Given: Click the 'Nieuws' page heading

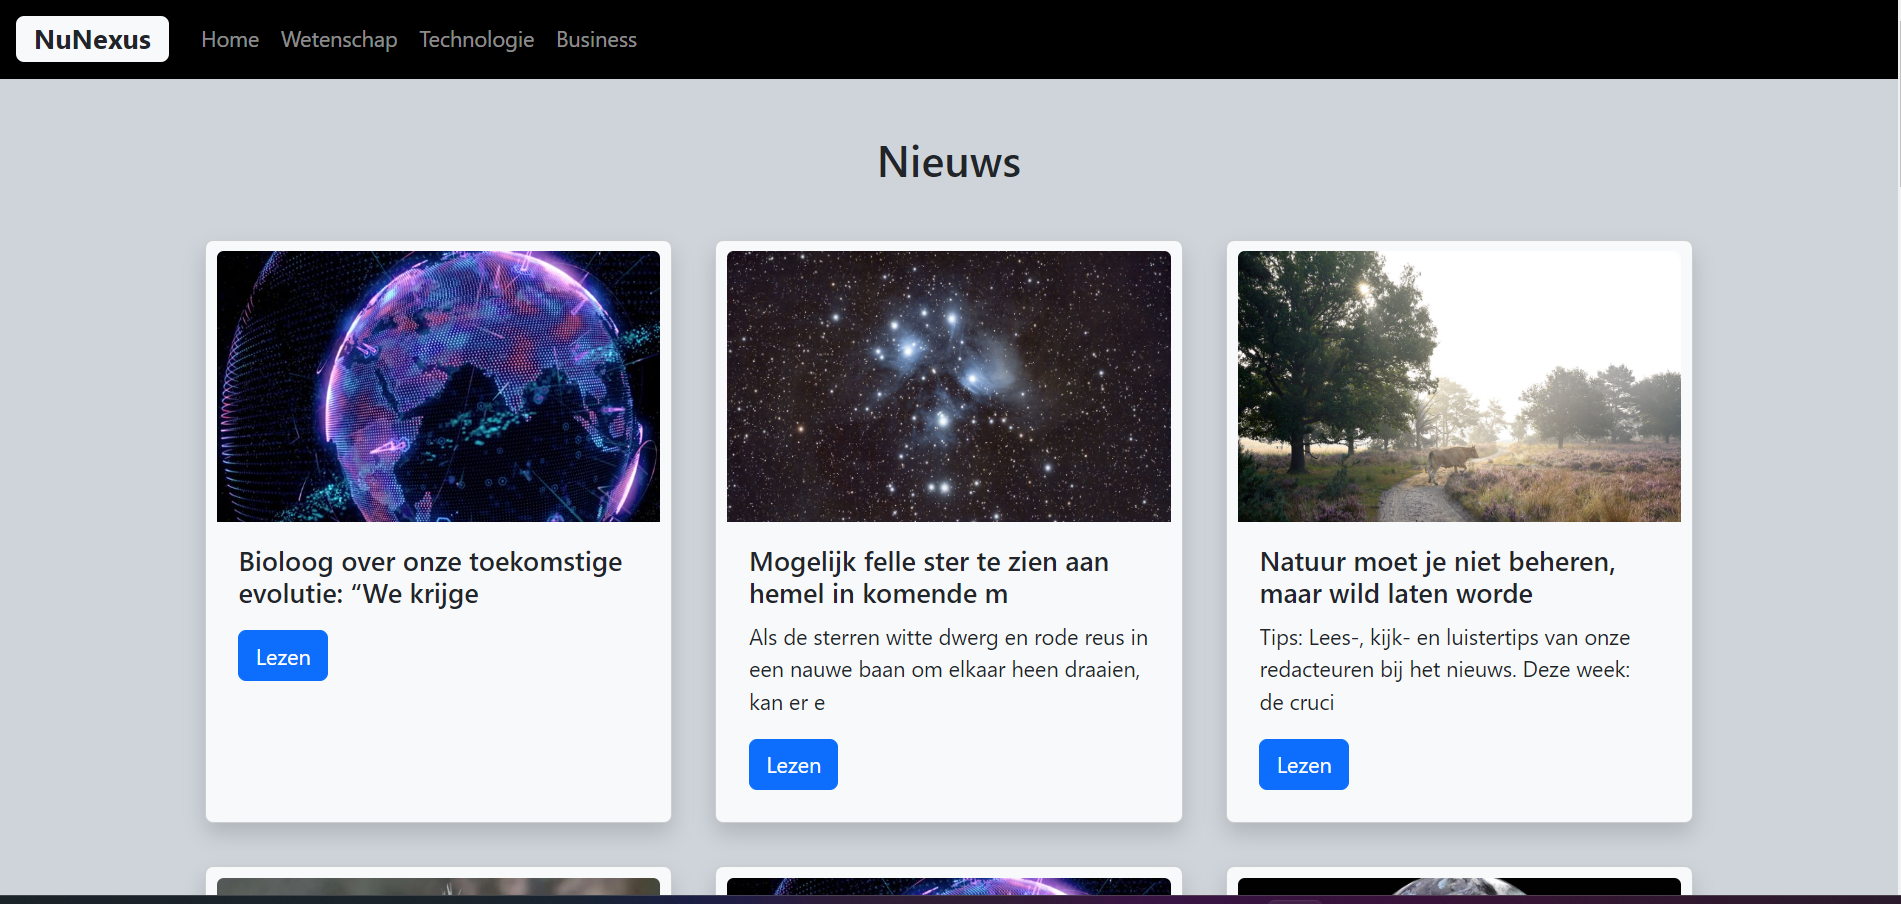Looking at the screenshot, I should tap(949, 162).
